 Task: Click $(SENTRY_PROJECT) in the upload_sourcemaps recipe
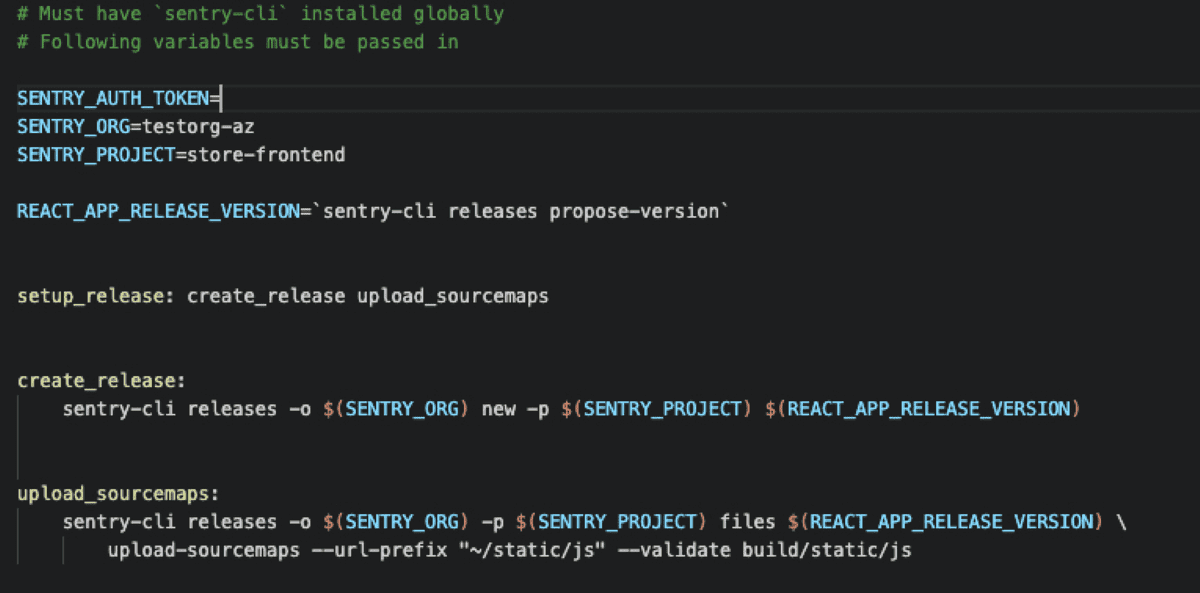(611, 522)
